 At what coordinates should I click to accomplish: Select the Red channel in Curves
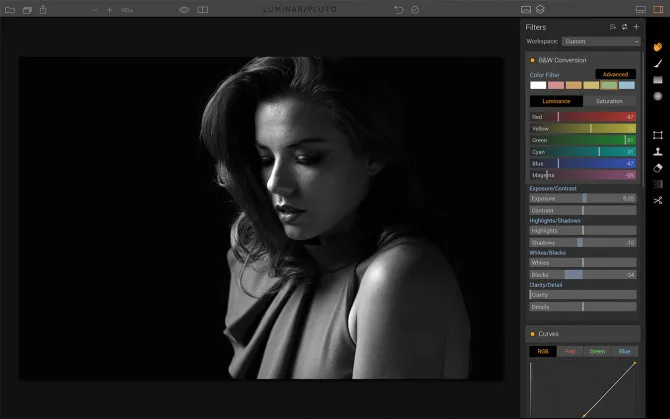point(570,352)
